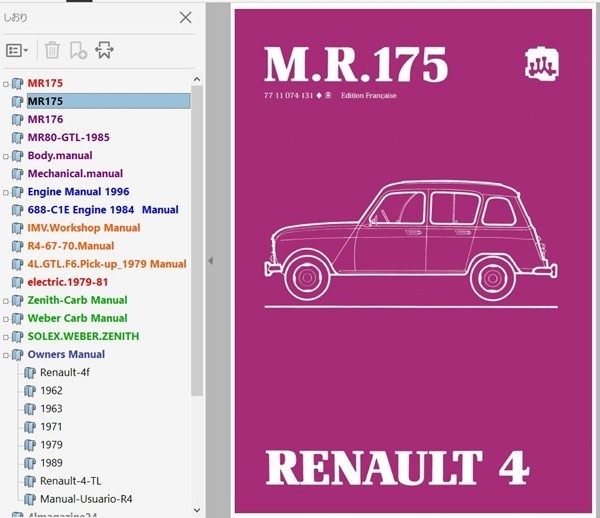Click bookmark icon beside R4-67-70.Manual

[18, 246]
